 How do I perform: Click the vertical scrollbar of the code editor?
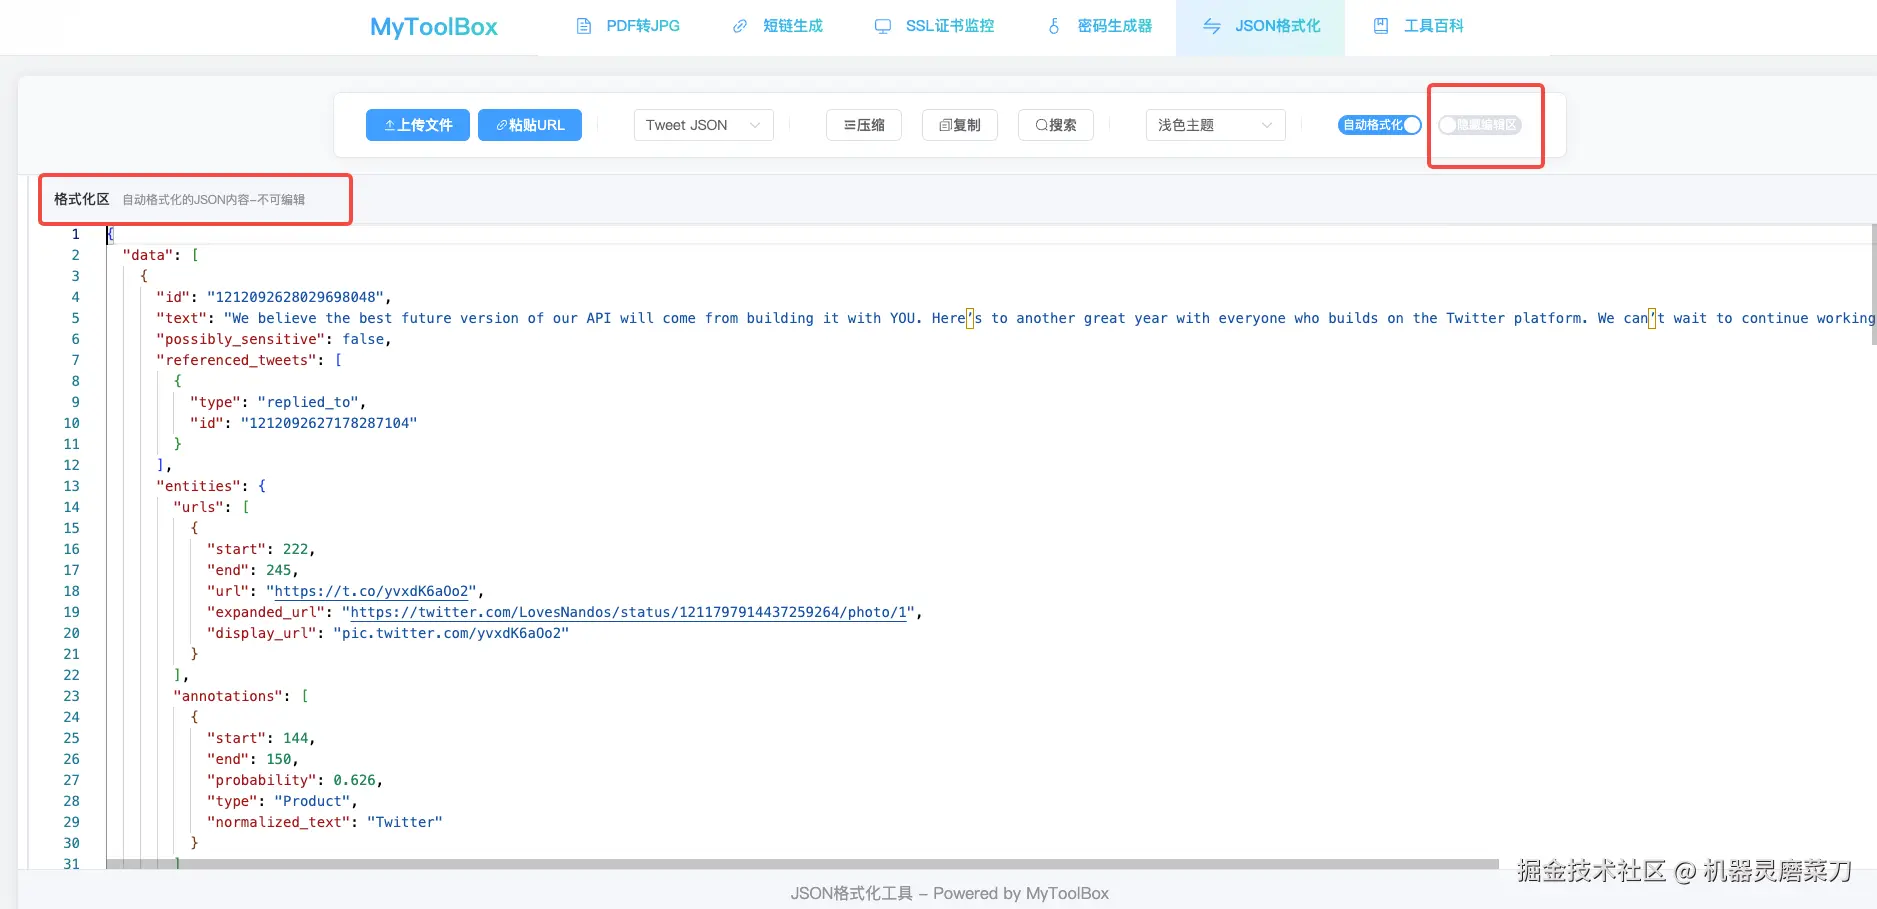tap(1873, 285)
